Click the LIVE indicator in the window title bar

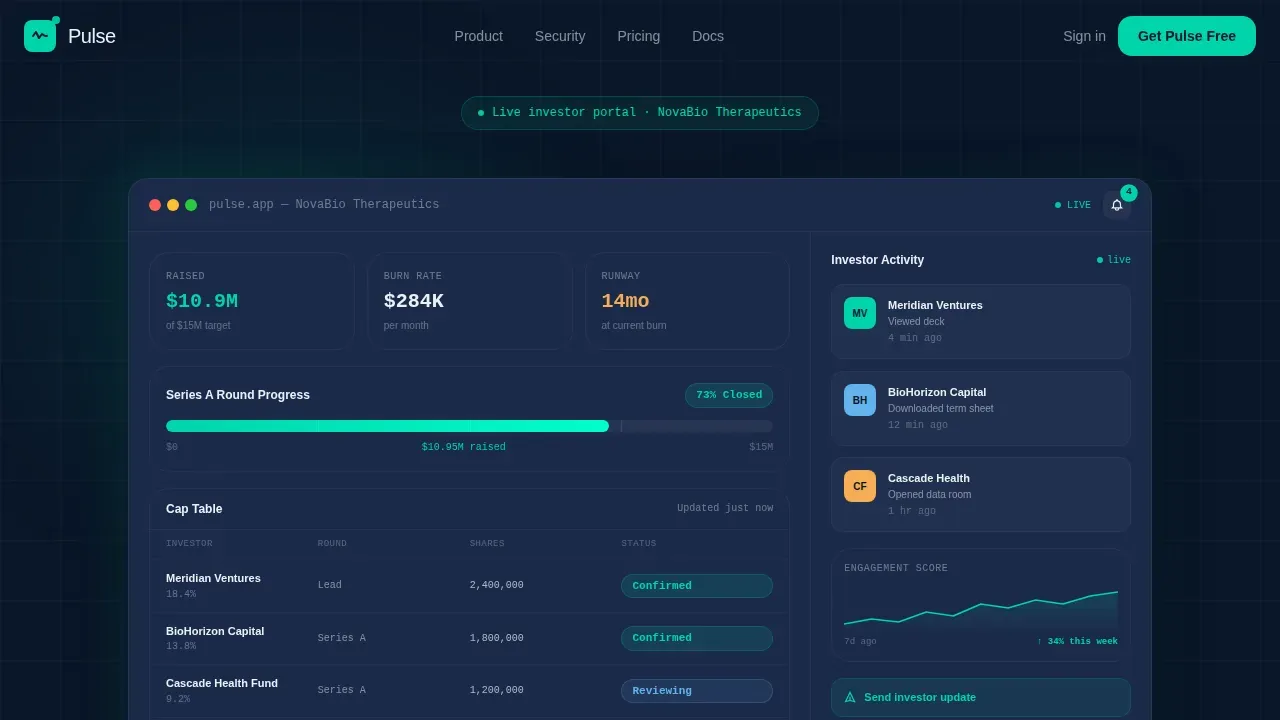pyautogui.click(x=1073, y=205)
